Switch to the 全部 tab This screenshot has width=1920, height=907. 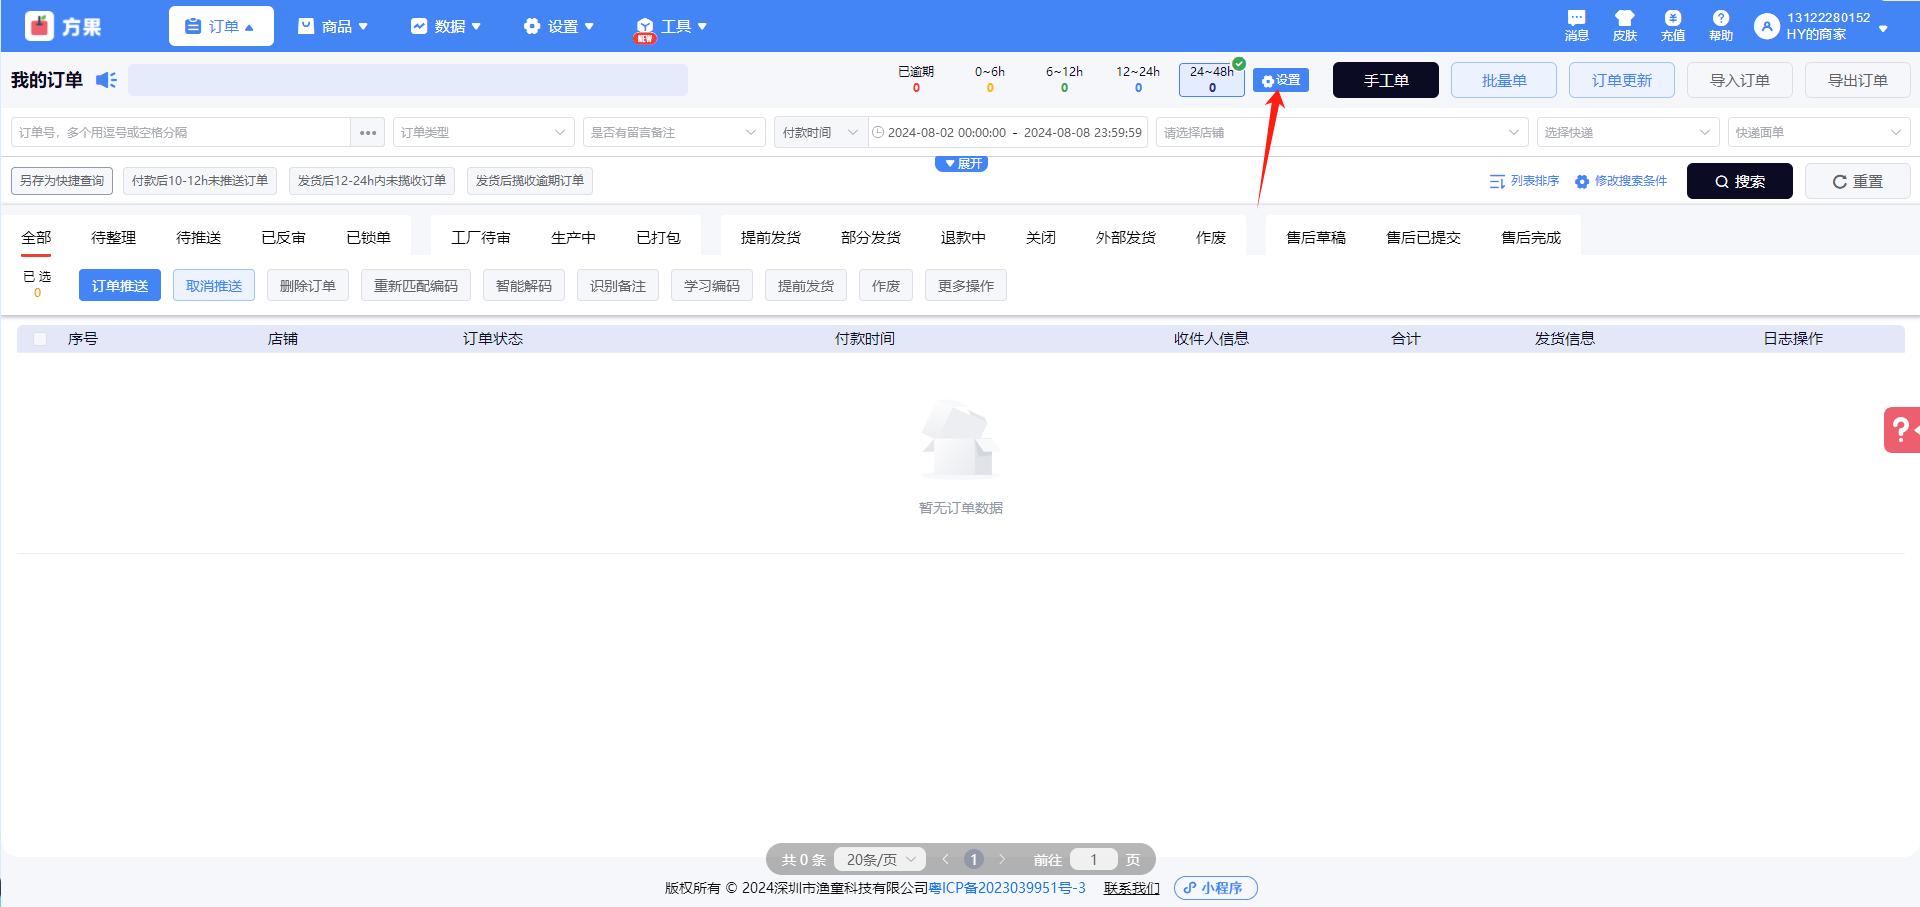(36, 237)
